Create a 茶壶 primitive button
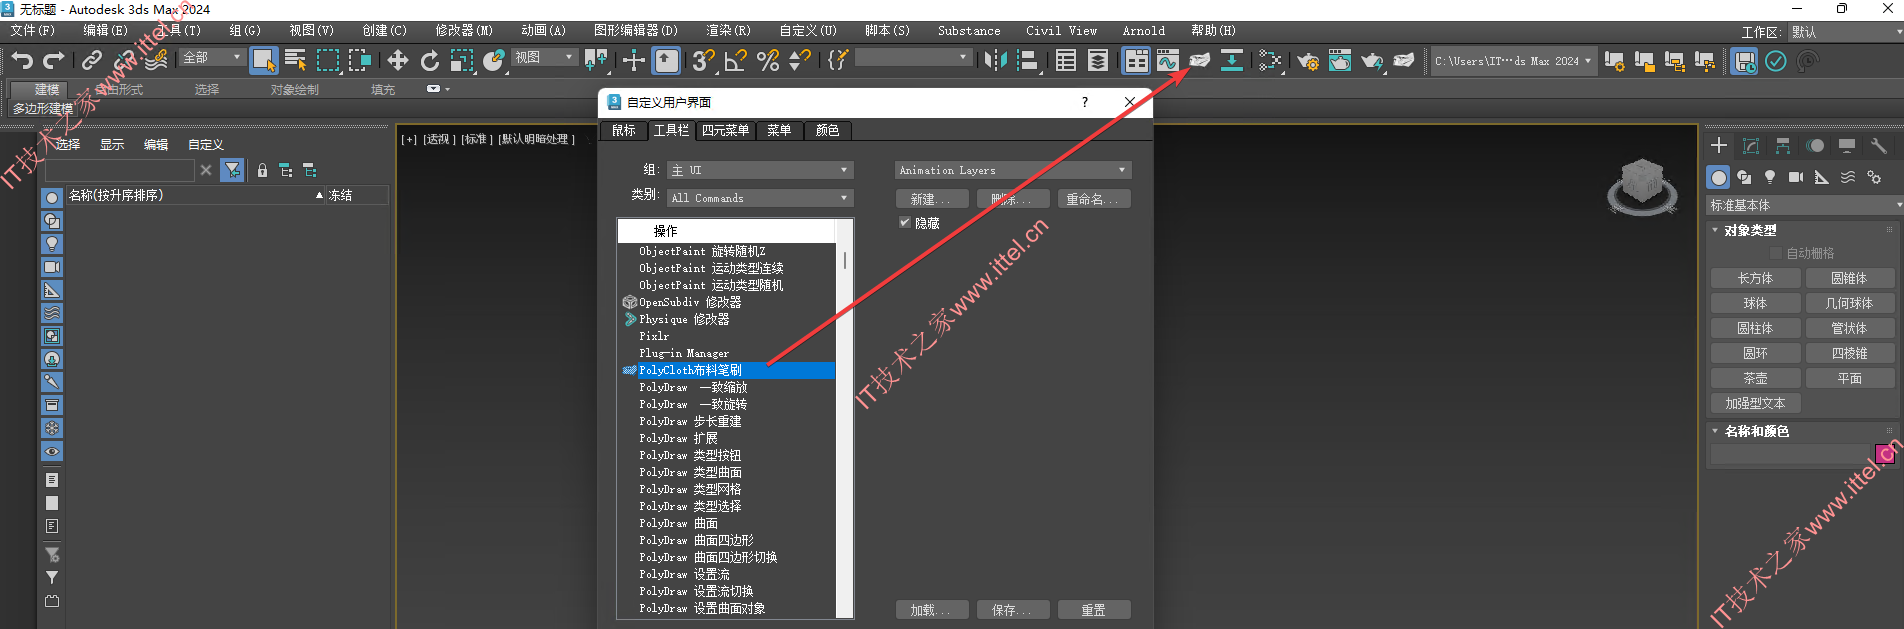Screen dimensions: 1904x629 tap(1755, 378)
